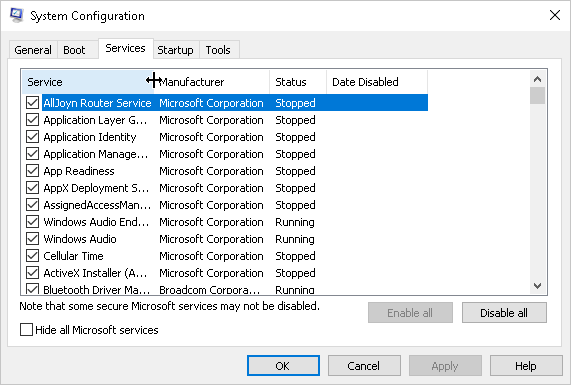Close the System Configuration window
Image resolution: width=571 pixels, height=385 pixels.
pos(555,15)
